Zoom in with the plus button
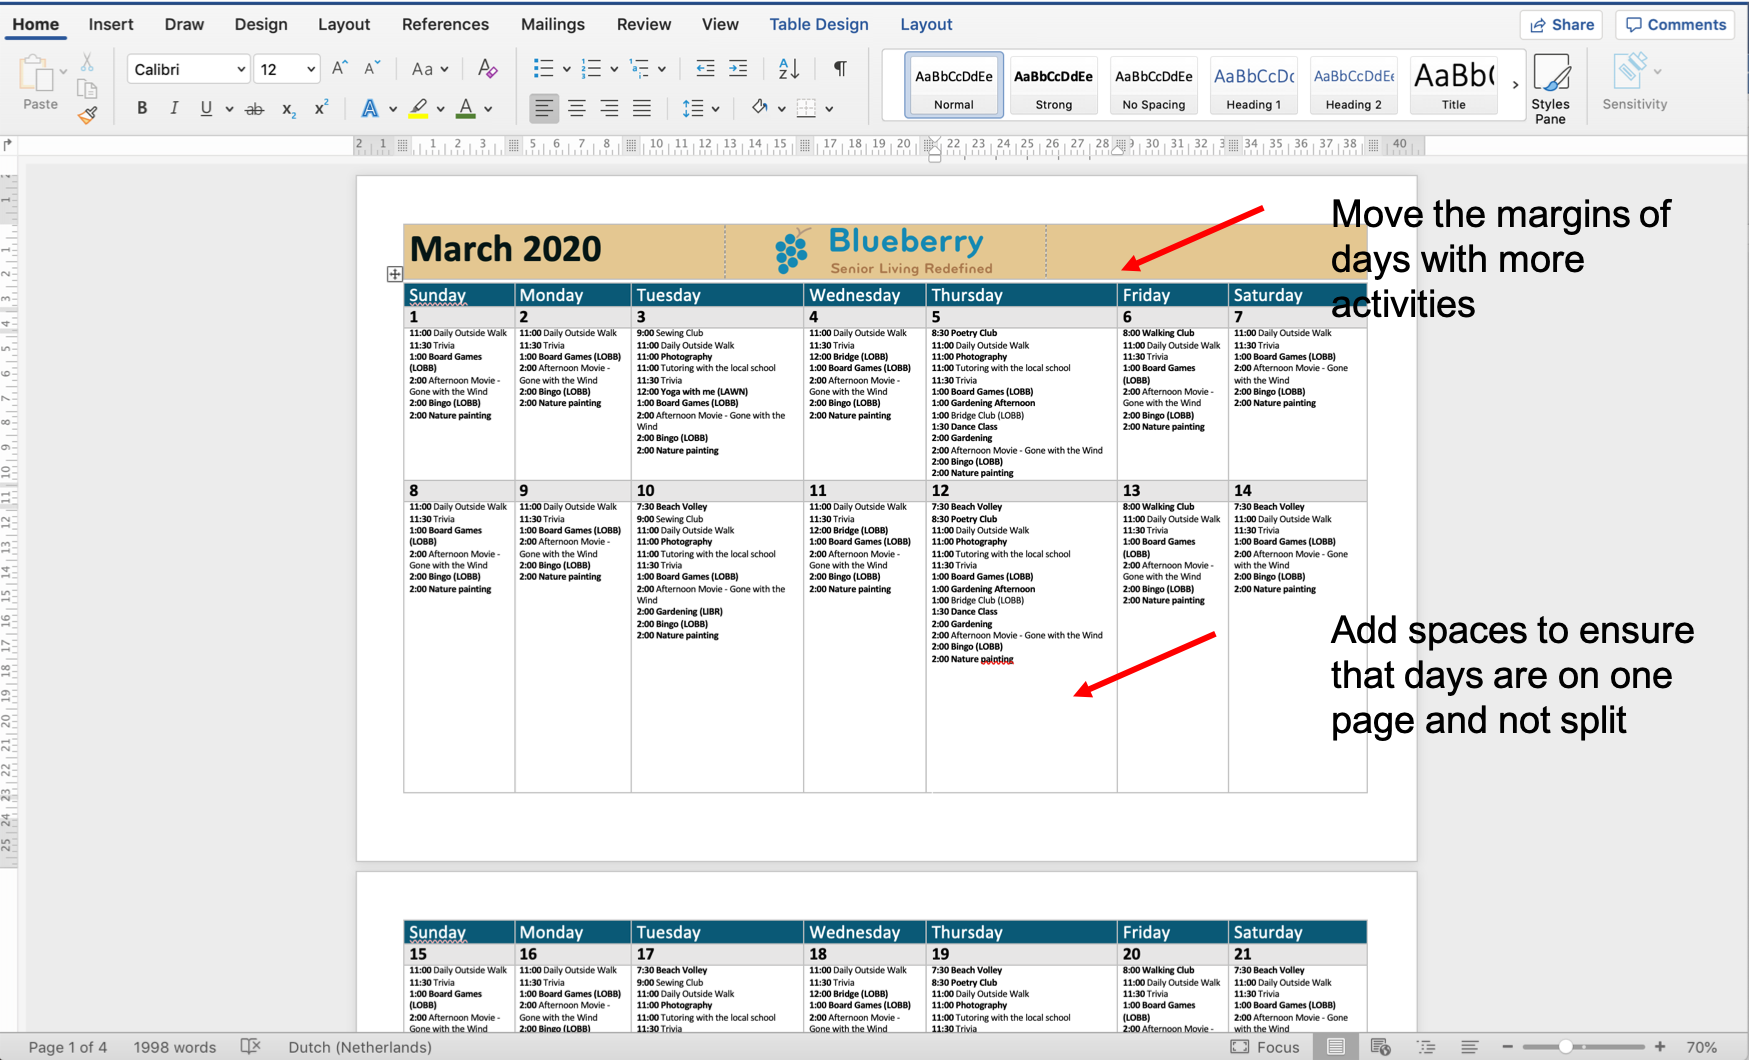This screenshot has height=1060, width=1749. (1660, 1047)
